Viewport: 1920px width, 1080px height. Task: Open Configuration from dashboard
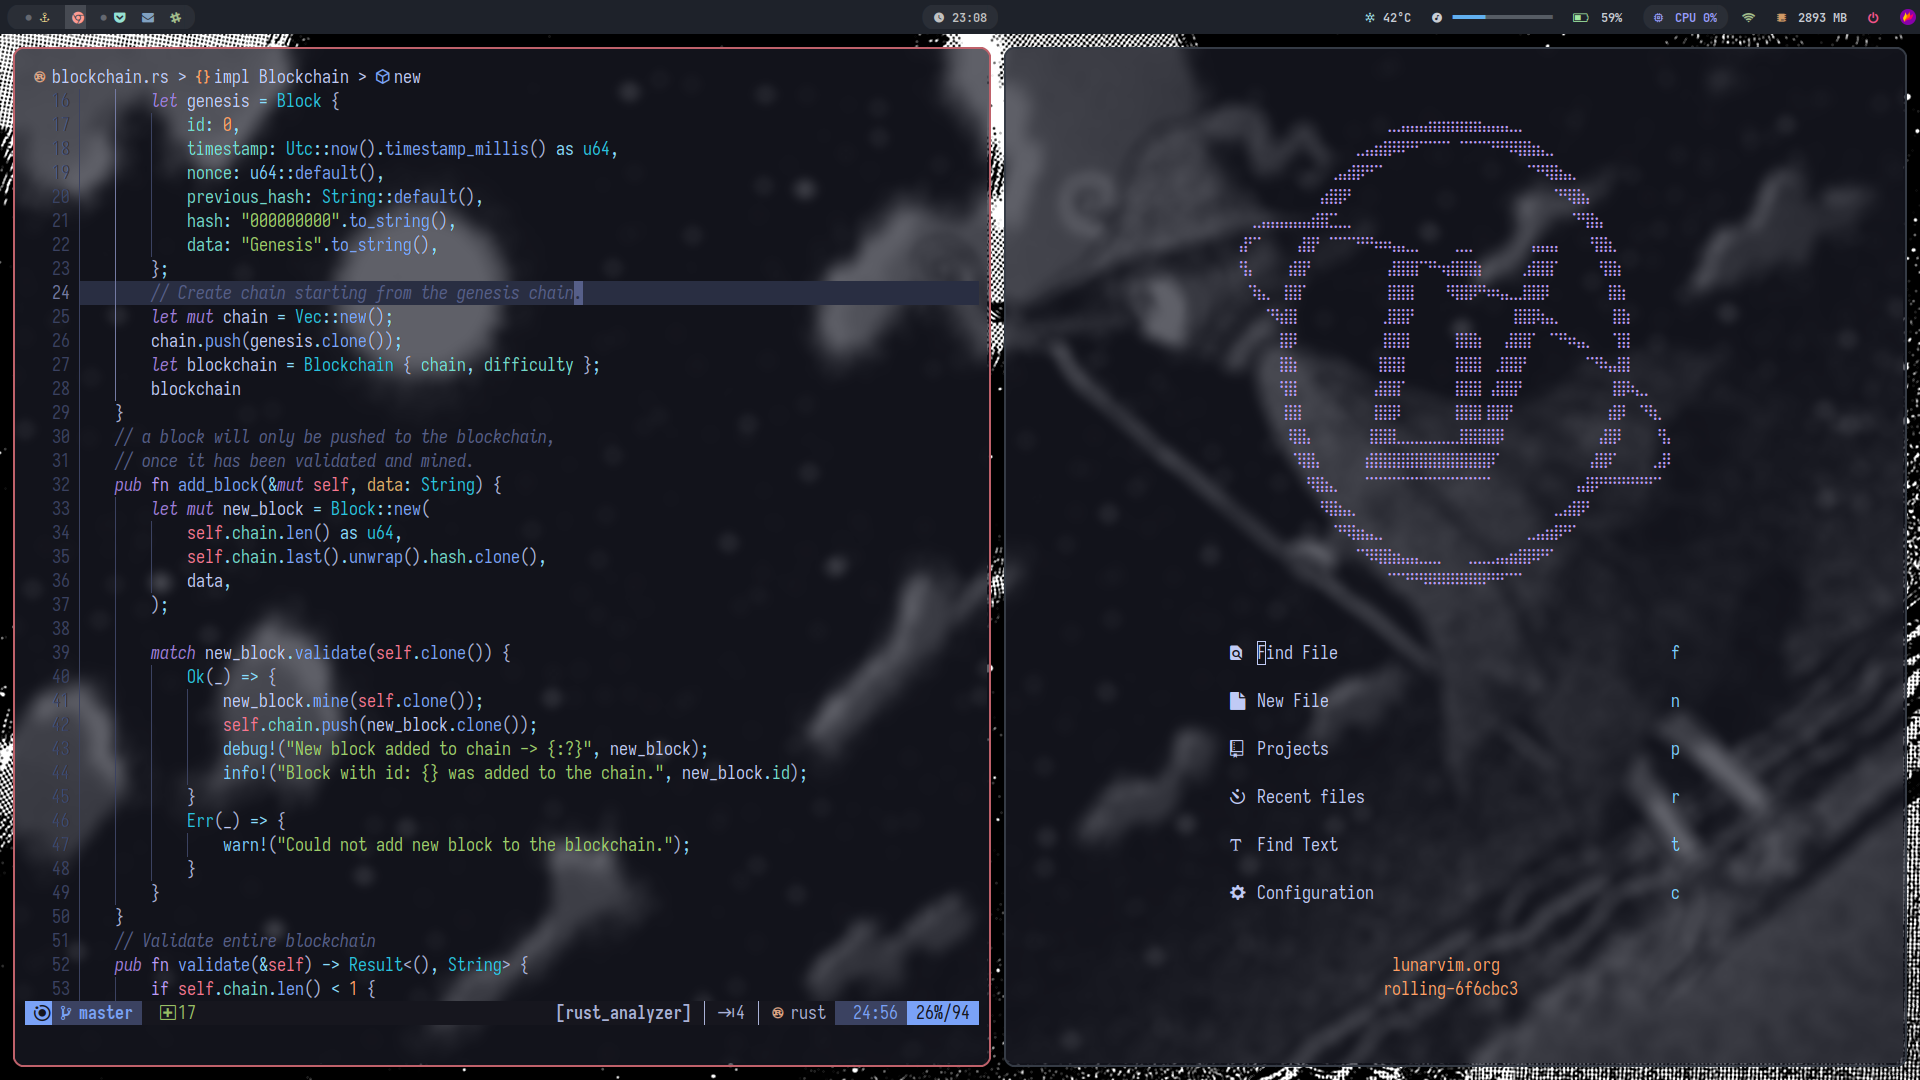point(1315,893)
